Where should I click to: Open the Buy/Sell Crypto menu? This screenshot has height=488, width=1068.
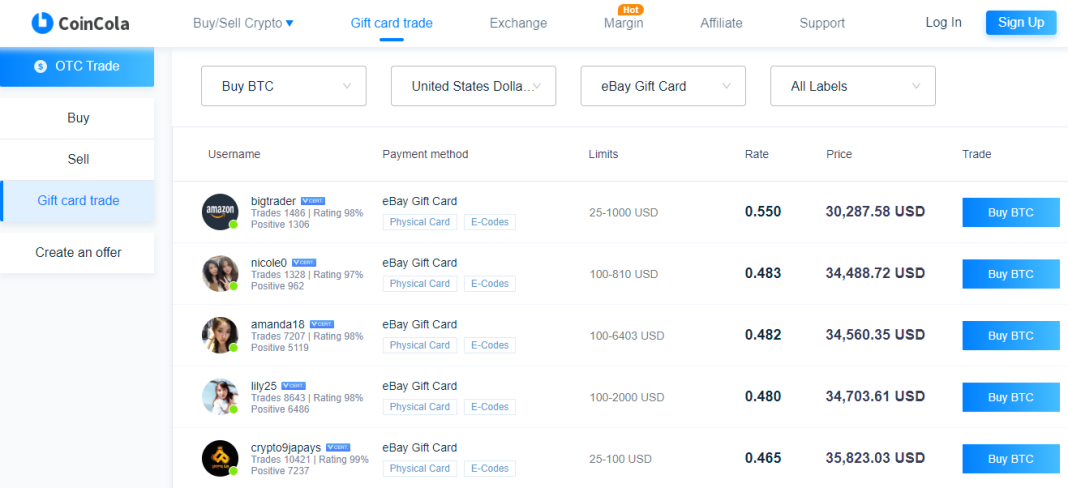[243, 23]
